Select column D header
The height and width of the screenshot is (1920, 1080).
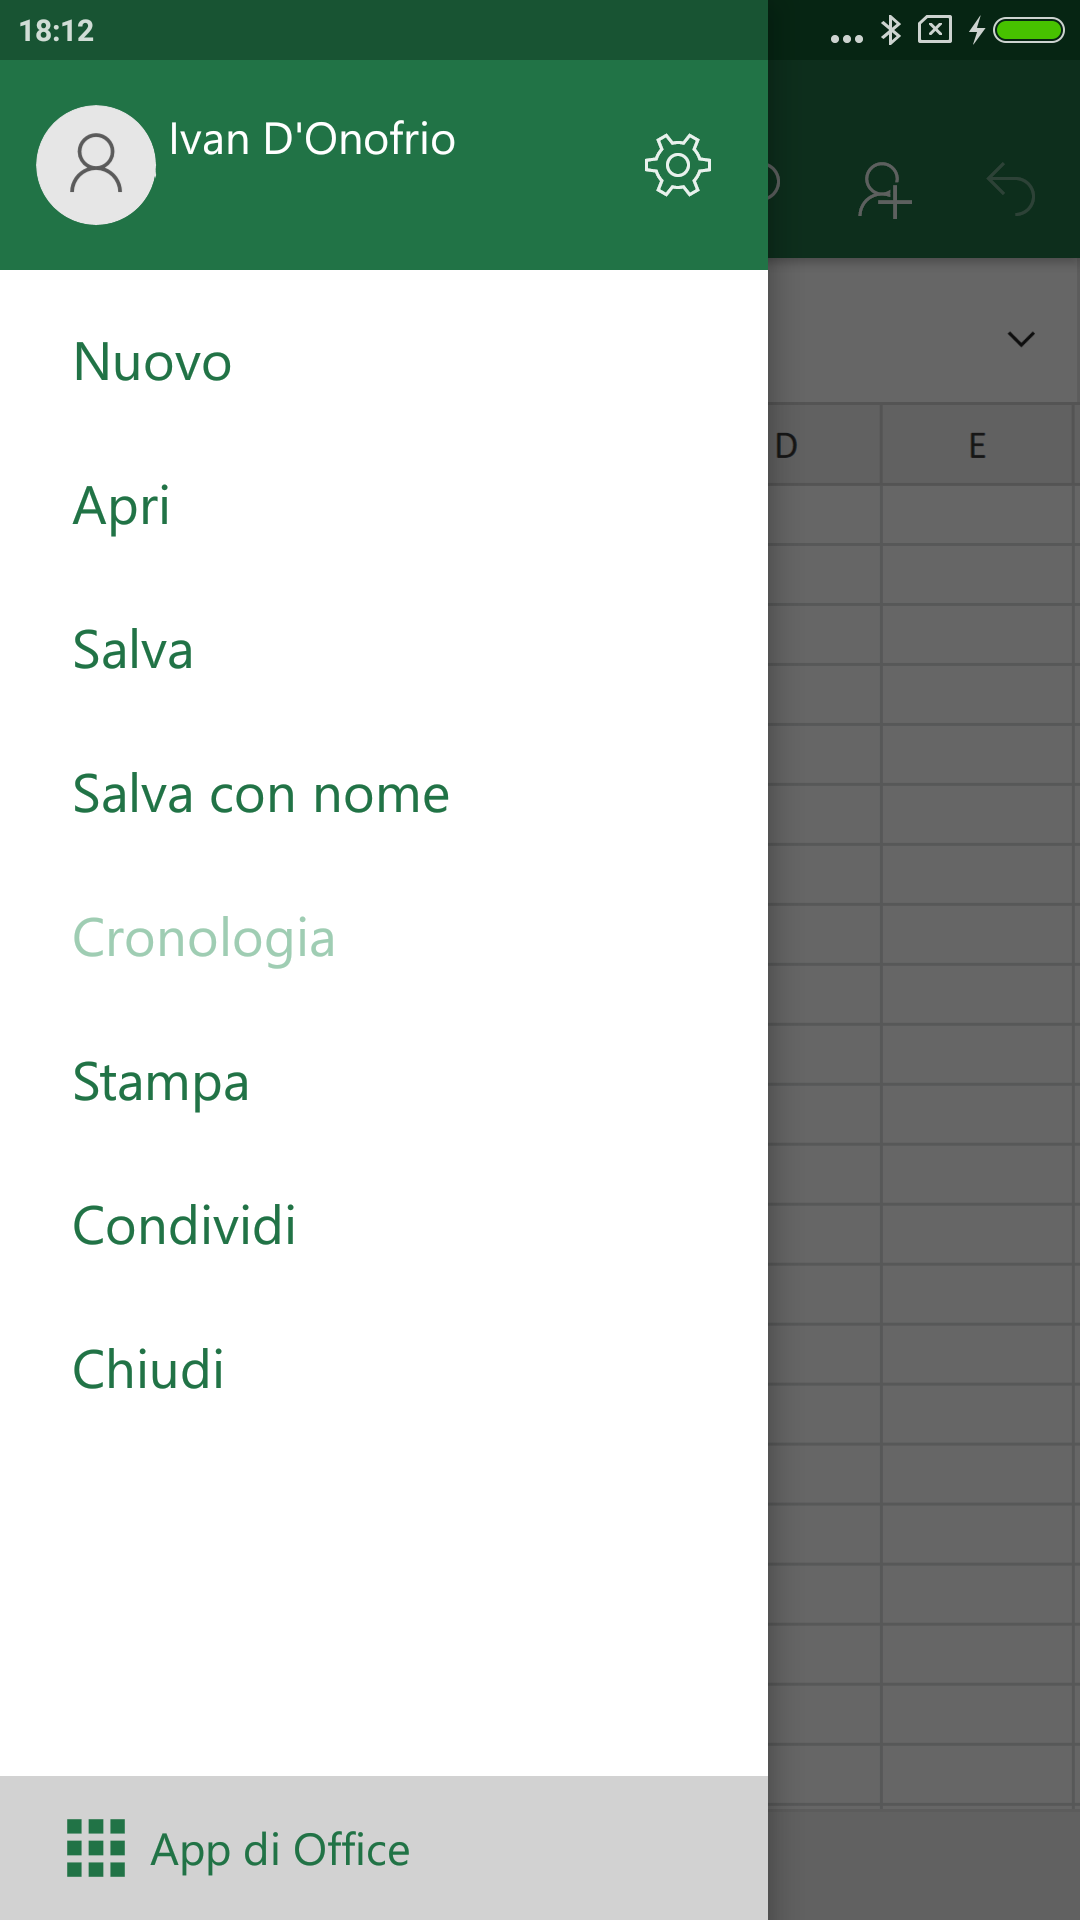(x=824, y=445)
